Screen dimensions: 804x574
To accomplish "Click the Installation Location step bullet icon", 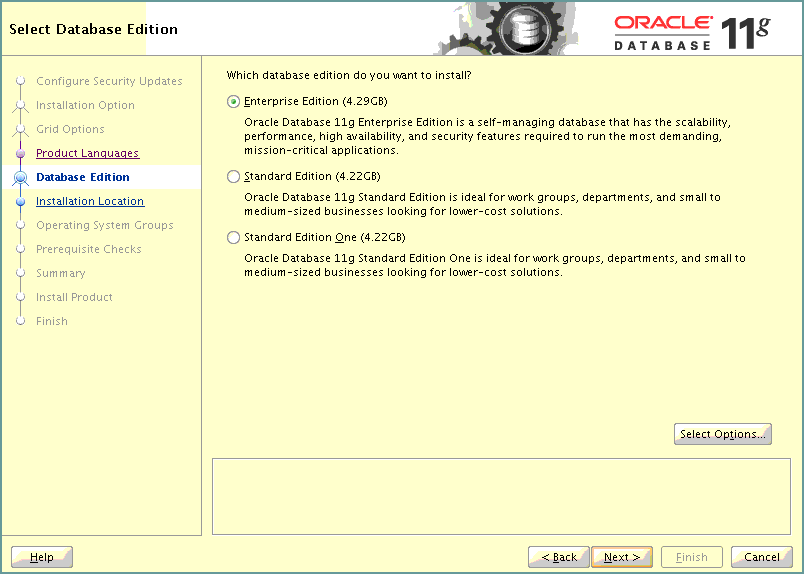I will pyautogui.click(x=21, y=202).
